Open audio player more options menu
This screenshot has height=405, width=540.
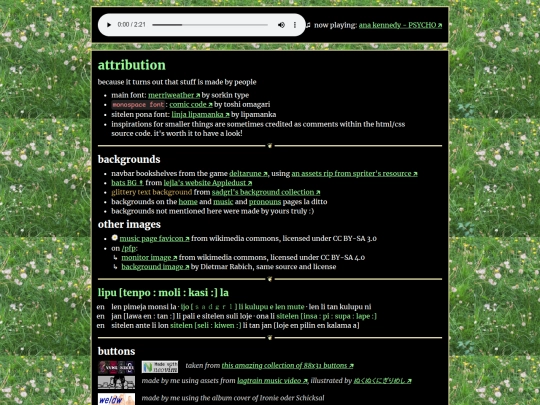click(295, 25)
